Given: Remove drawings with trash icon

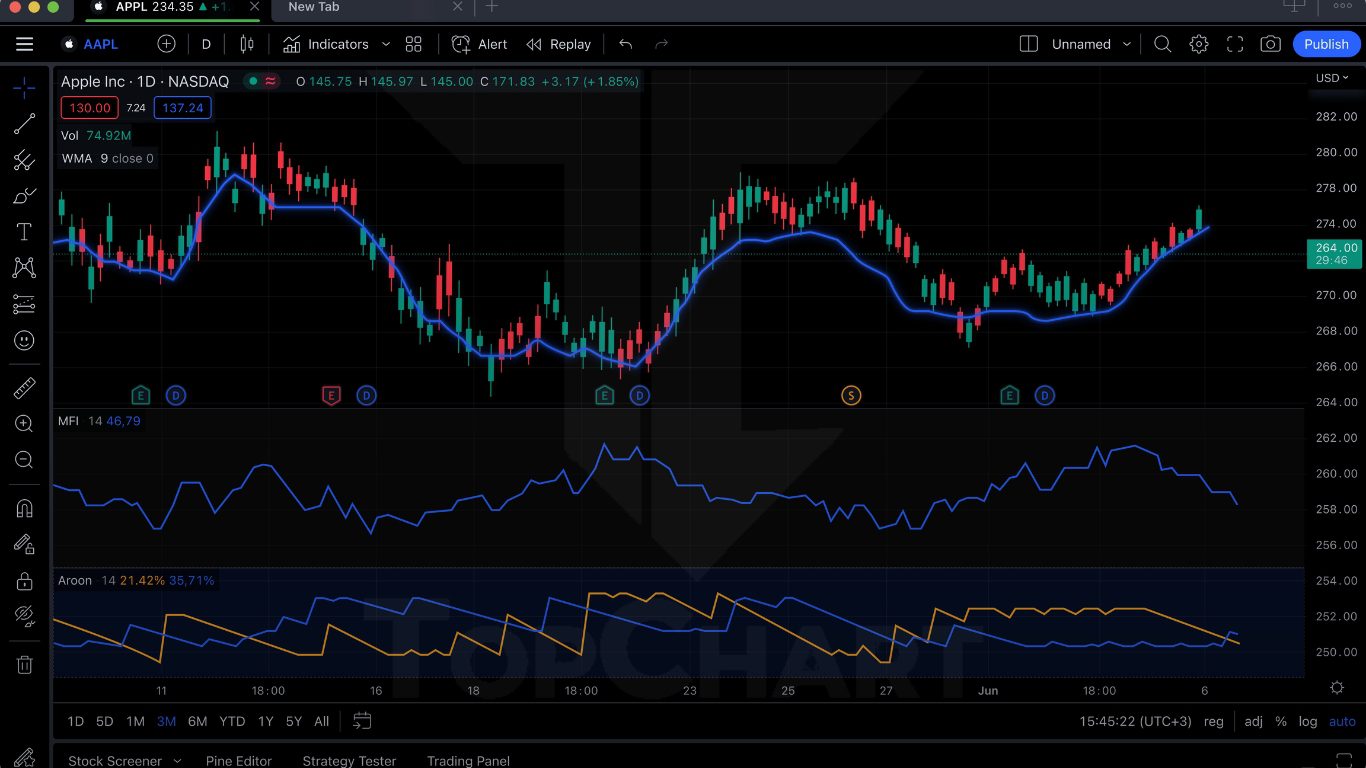Looking at the screenshot, I should (x=24, y=664).
